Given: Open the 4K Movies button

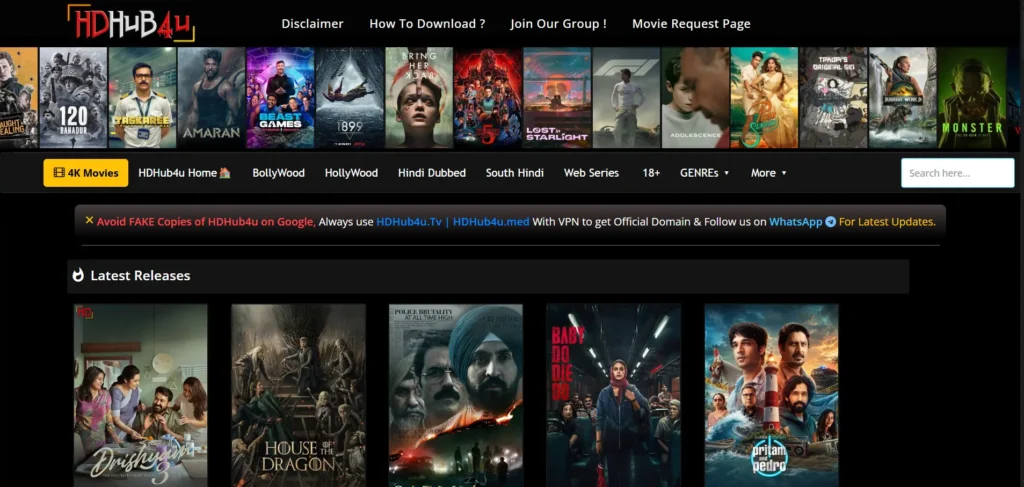Looking at the screenshot, I should tap(86, 173).
